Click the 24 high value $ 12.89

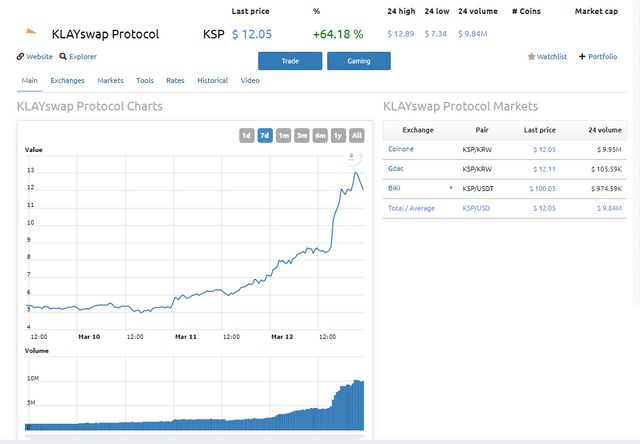point(400,34)
